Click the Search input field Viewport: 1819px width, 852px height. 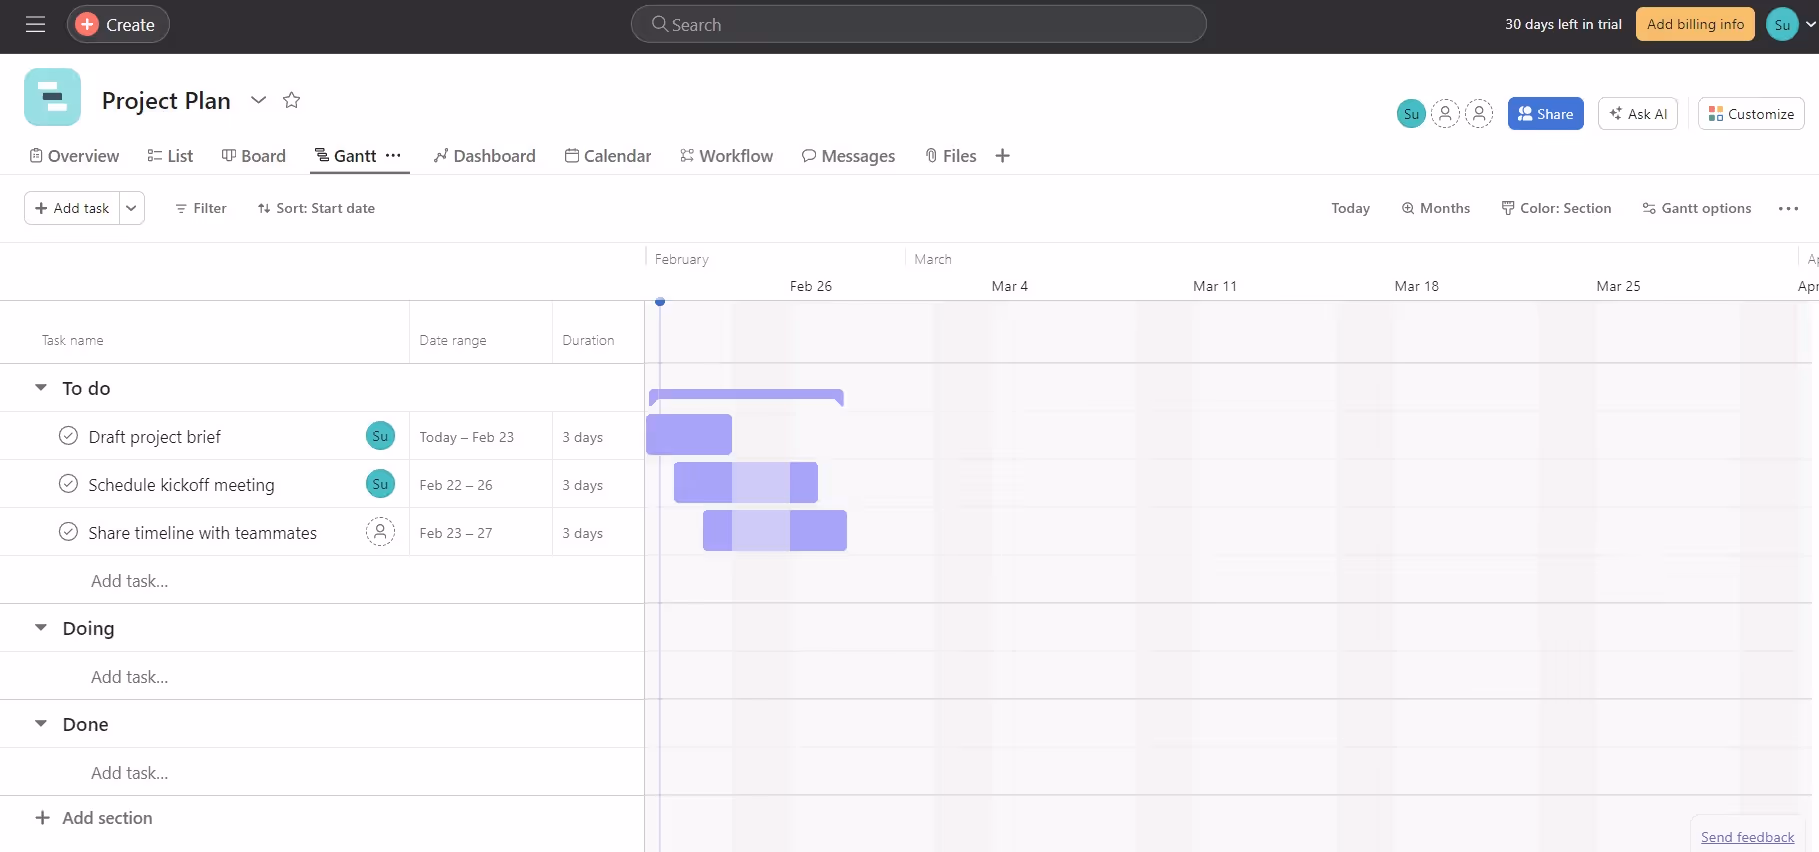(x=918, y=25)
